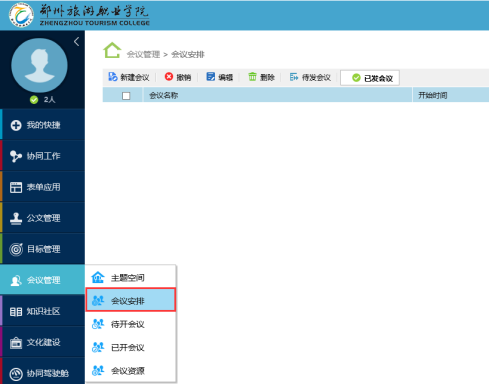Open 待发会议 pending meetings list

click(x=310, y=77)
